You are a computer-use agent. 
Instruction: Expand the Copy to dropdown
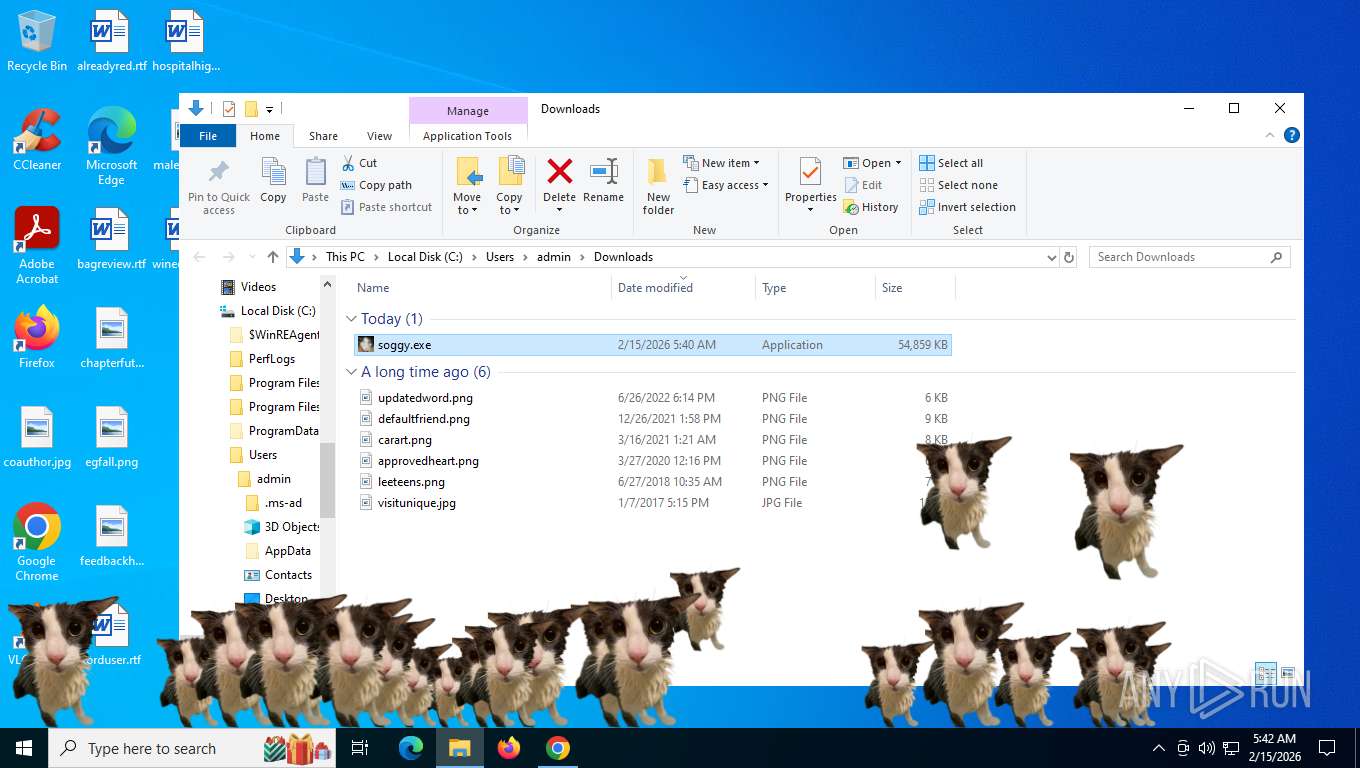510,204
